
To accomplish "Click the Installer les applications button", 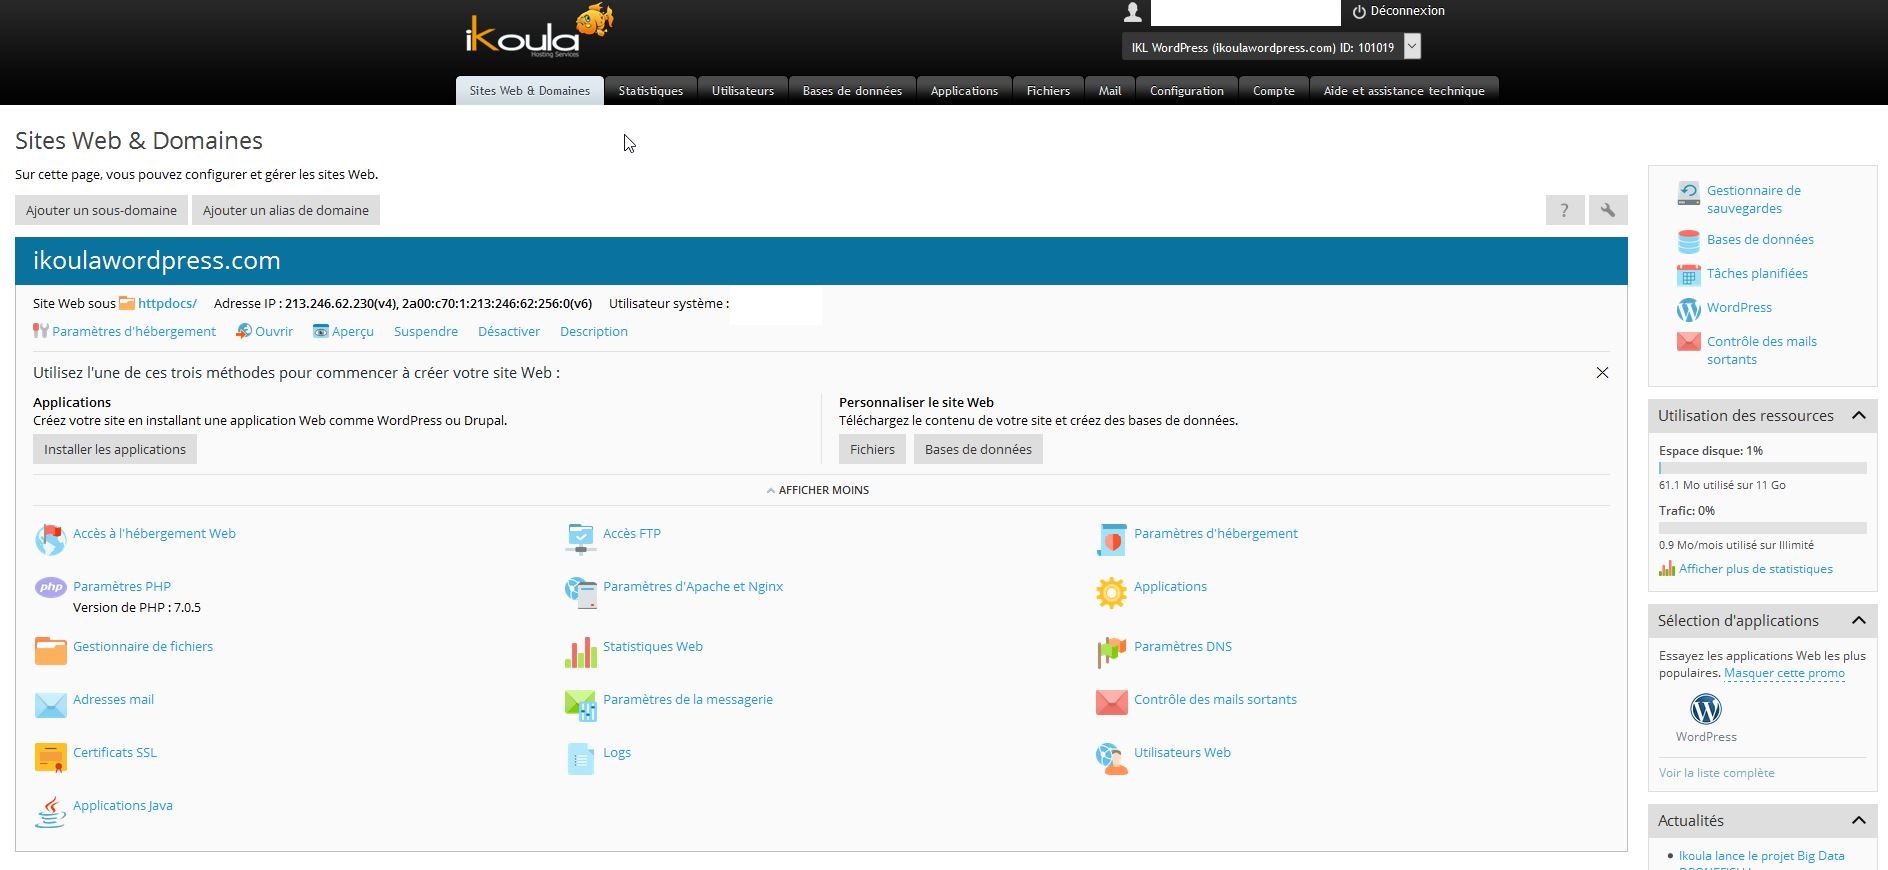I will [115, 449].
